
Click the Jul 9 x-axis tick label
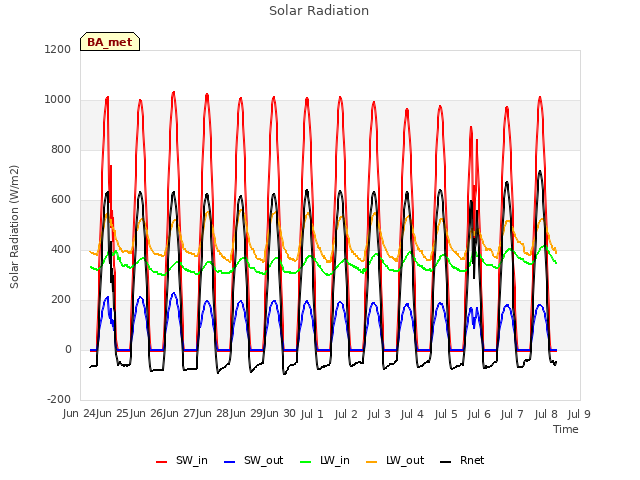pyautogui.click(x=579, y=414)
